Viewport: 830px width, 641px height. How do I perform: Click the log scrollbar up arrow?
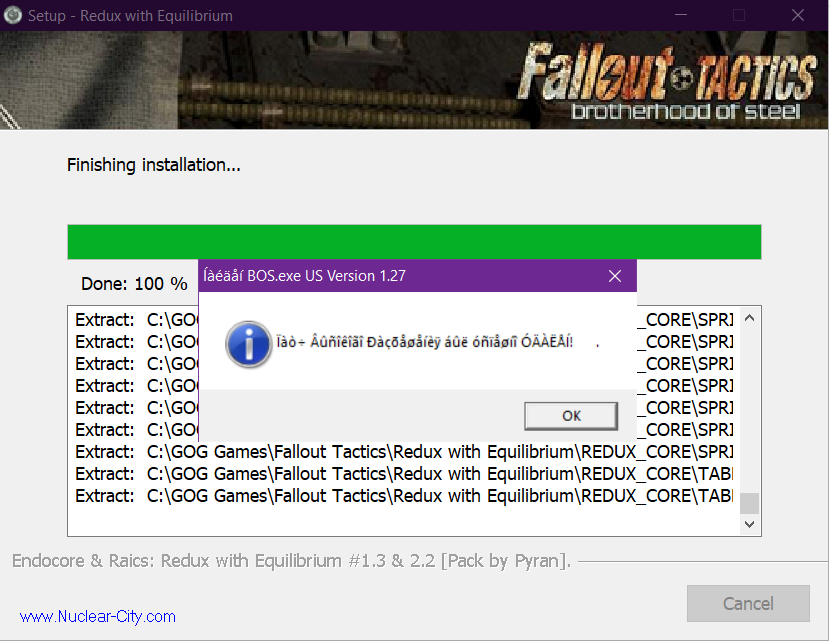tap(749, 318)
